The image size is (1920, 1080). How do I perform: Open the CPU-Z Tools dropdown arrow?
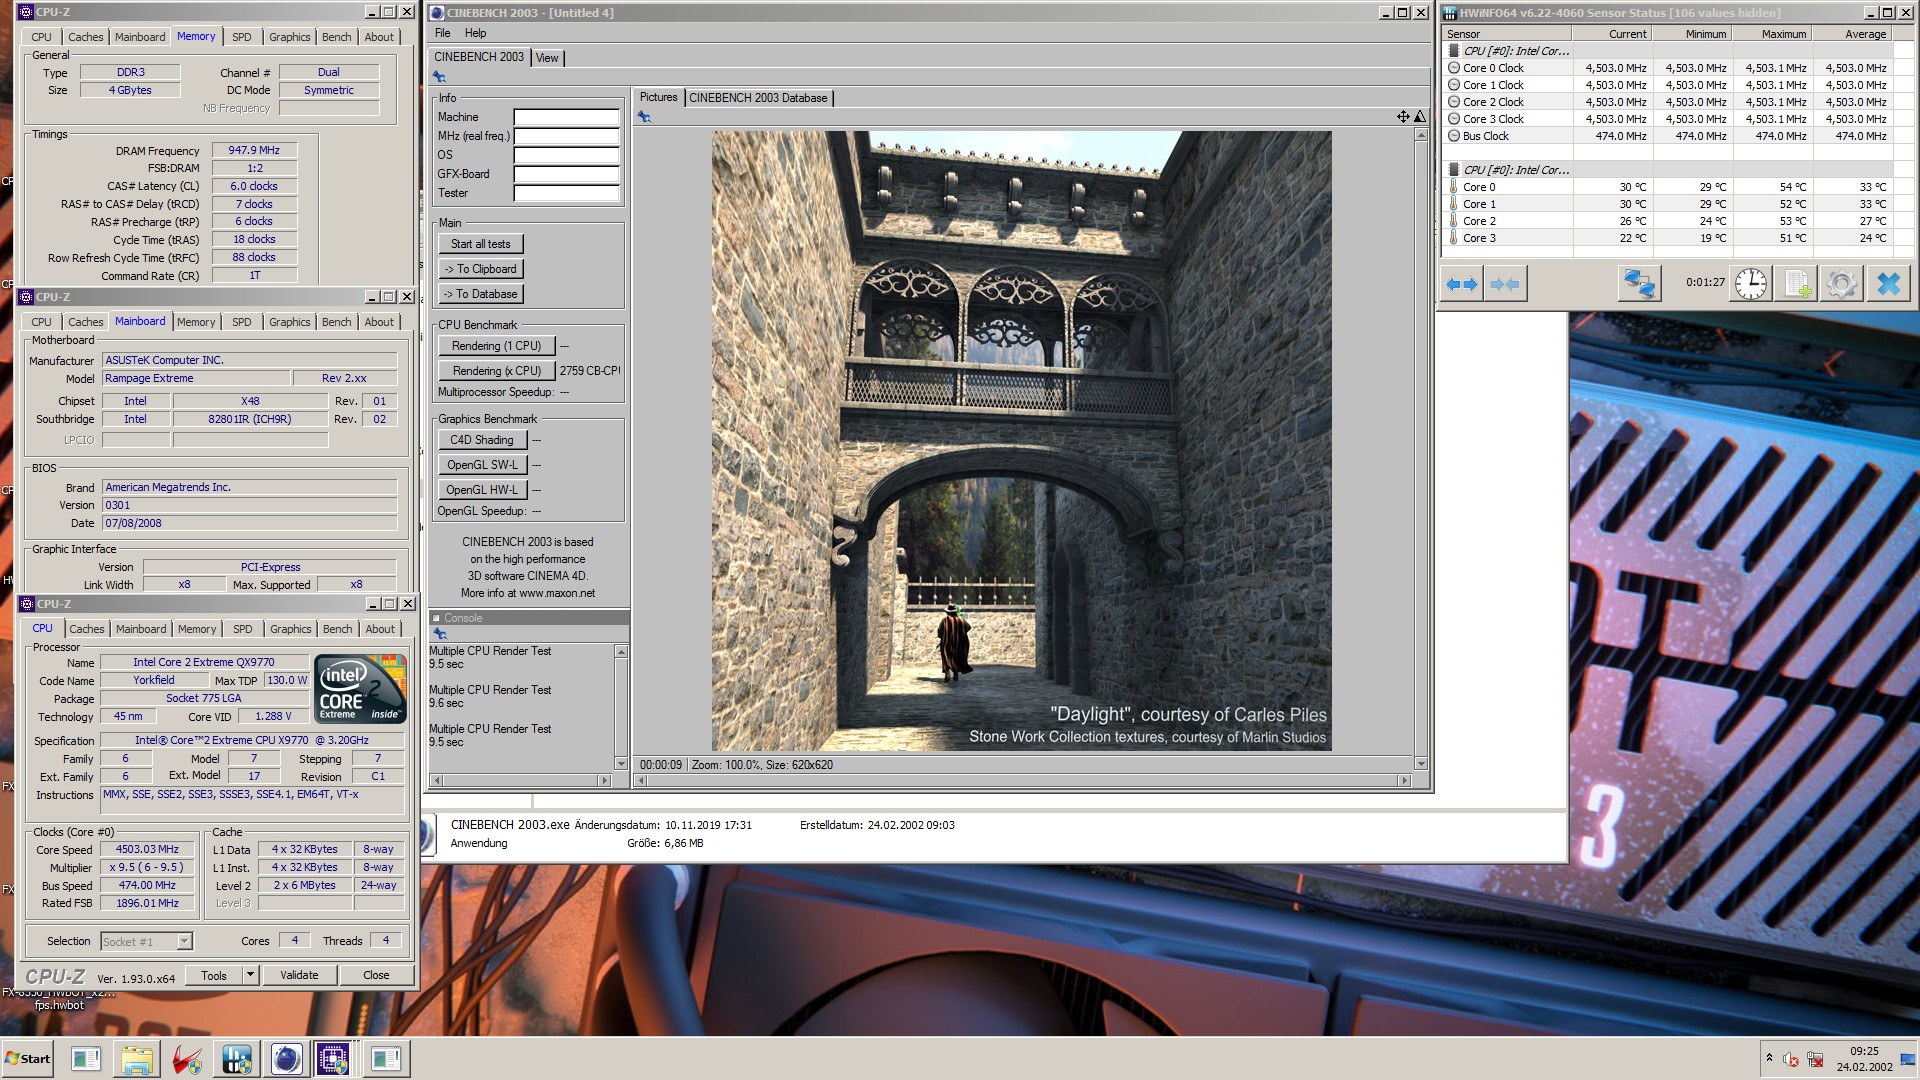pos(250,975)
